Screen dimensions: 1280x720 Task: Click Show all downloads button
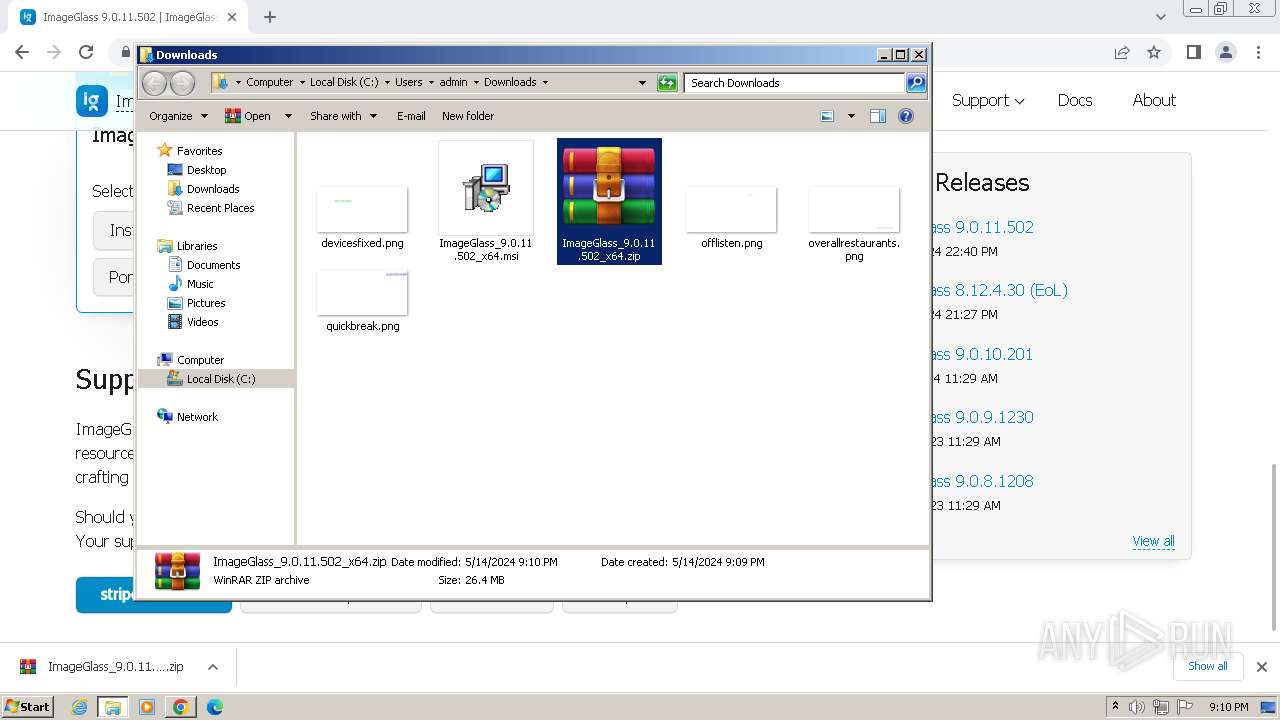pos(1207,666)
